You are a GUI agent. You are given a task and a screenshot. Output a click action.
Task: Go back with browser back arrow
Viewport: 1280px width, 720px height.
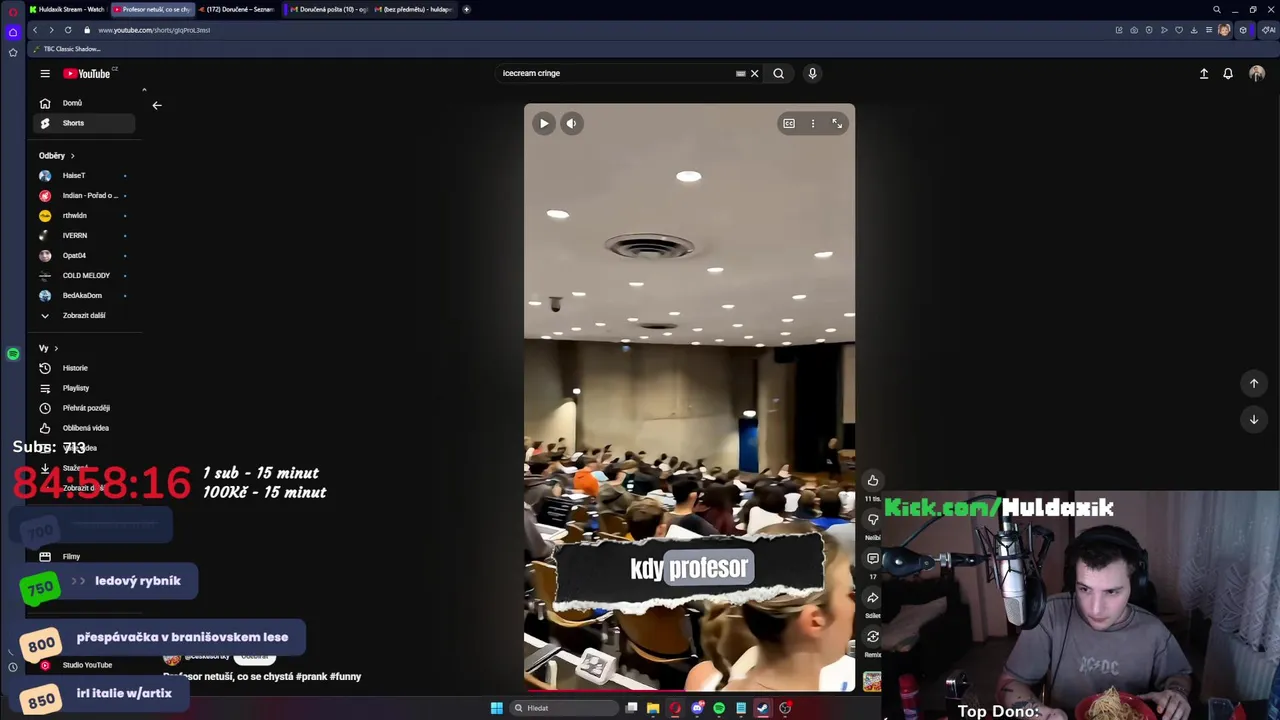coord(35,30)
